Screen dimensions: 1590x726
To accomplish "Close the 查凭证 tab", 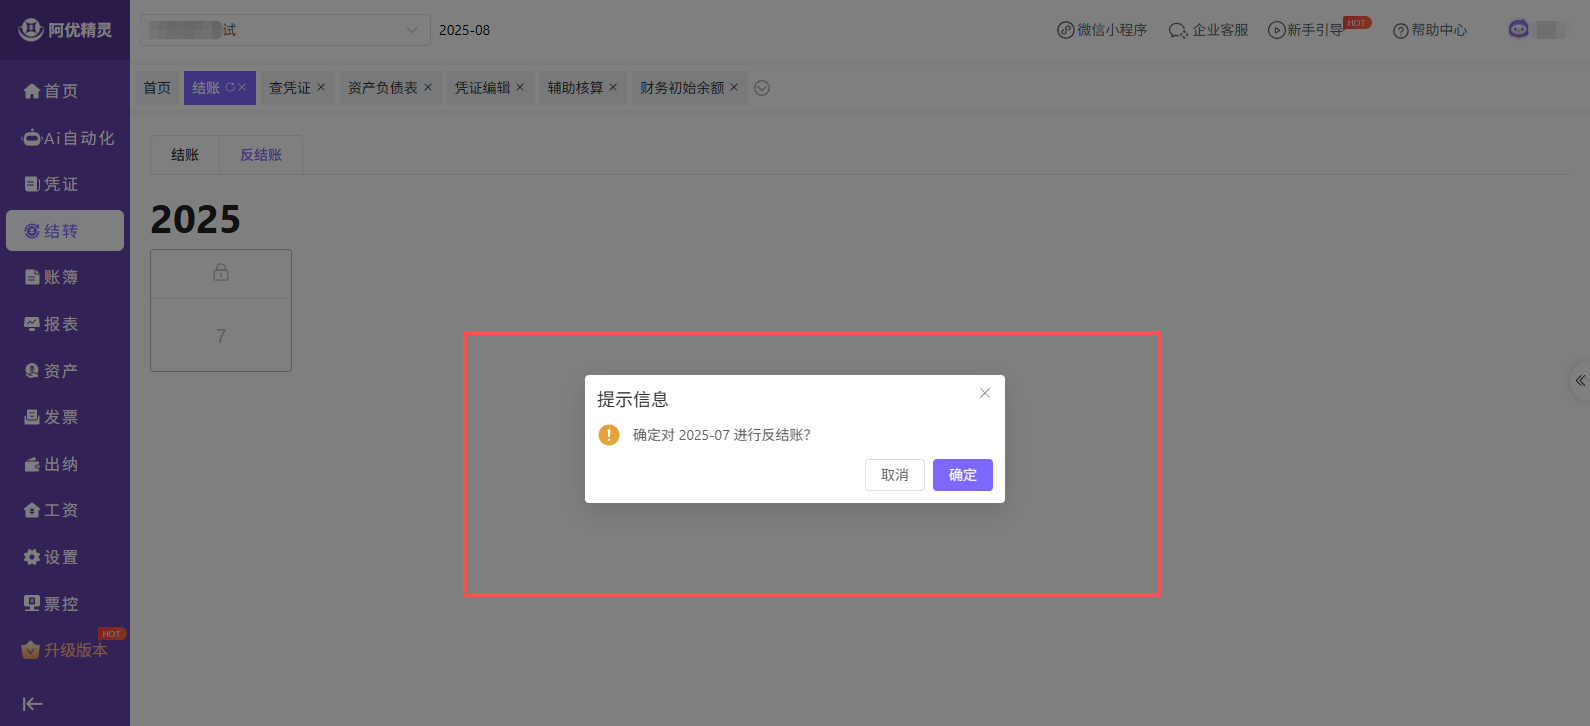I will pyautogui.click(x=321, y=88).
